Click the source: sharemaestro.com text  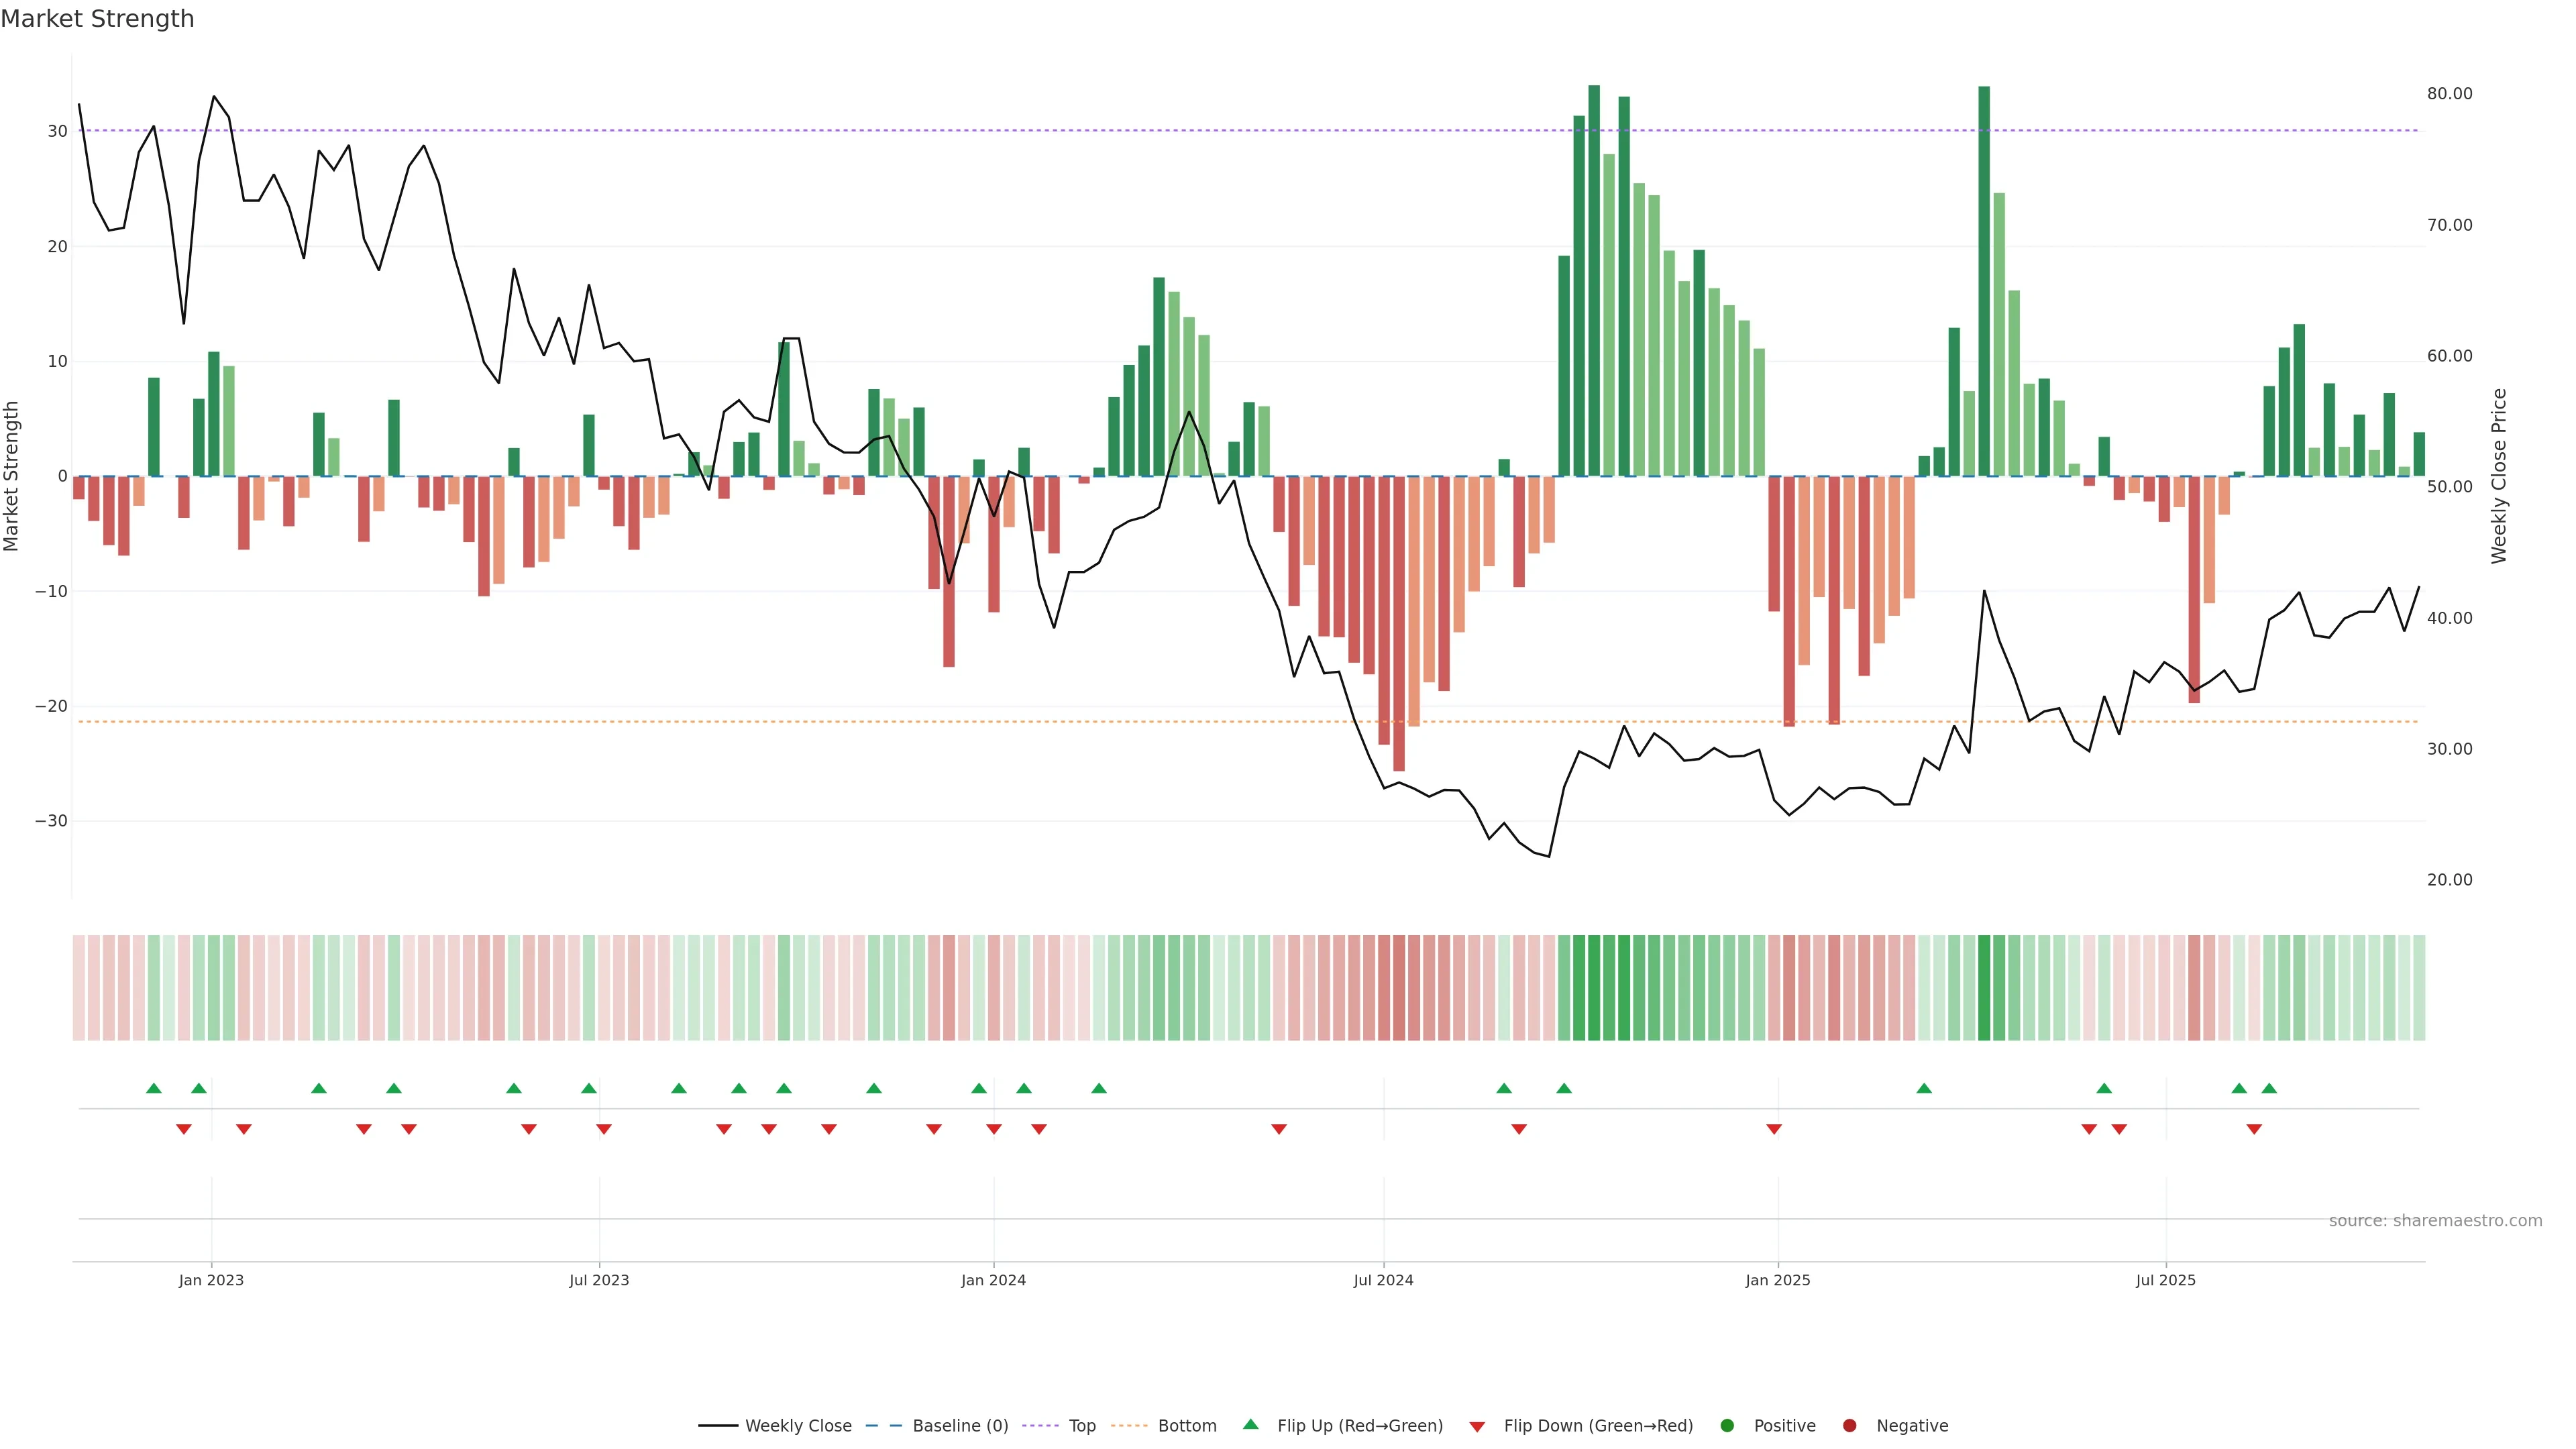coord(2435,1220)
